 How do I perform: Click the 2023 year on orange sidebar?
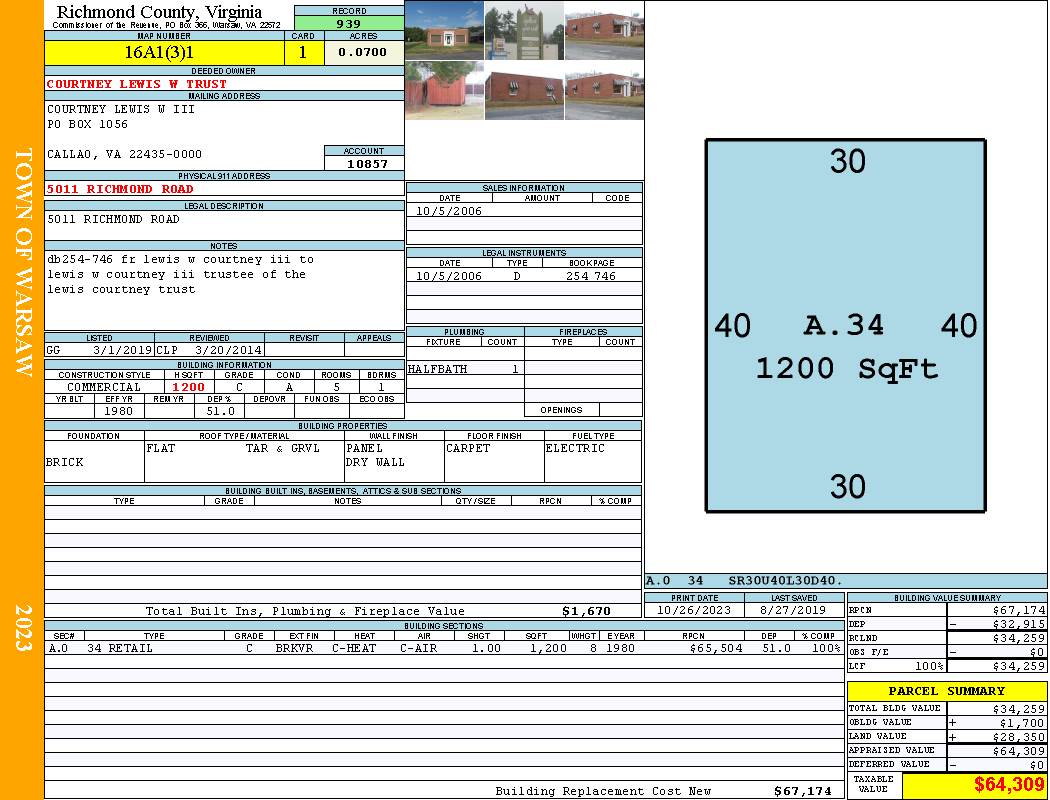(23, 627)
